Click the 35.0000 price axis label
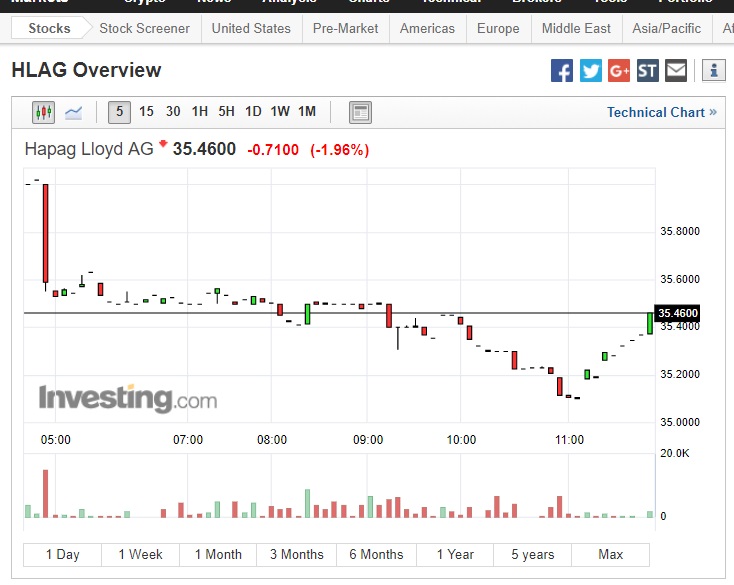 (680, 422)
